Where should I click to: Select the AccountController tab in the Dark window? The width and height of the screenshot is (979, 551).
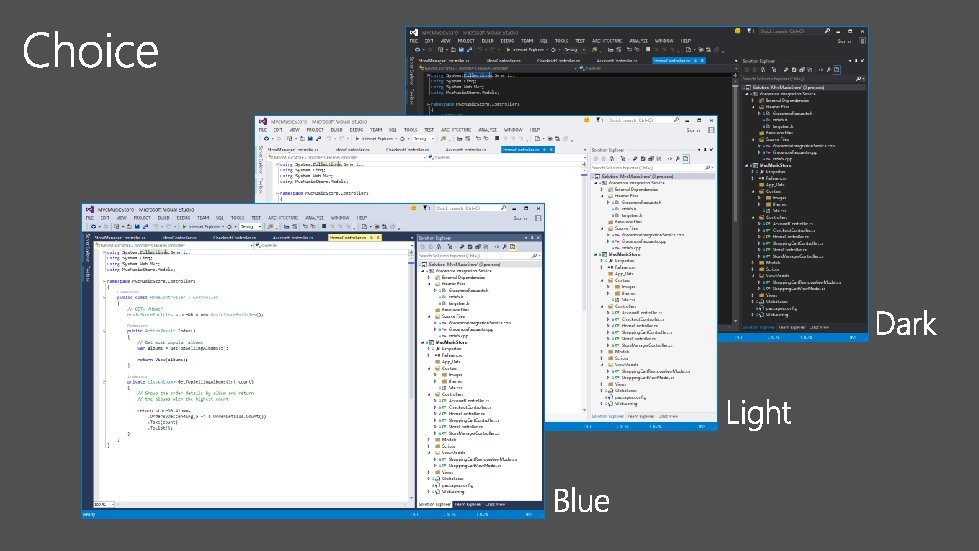(616, 61)
